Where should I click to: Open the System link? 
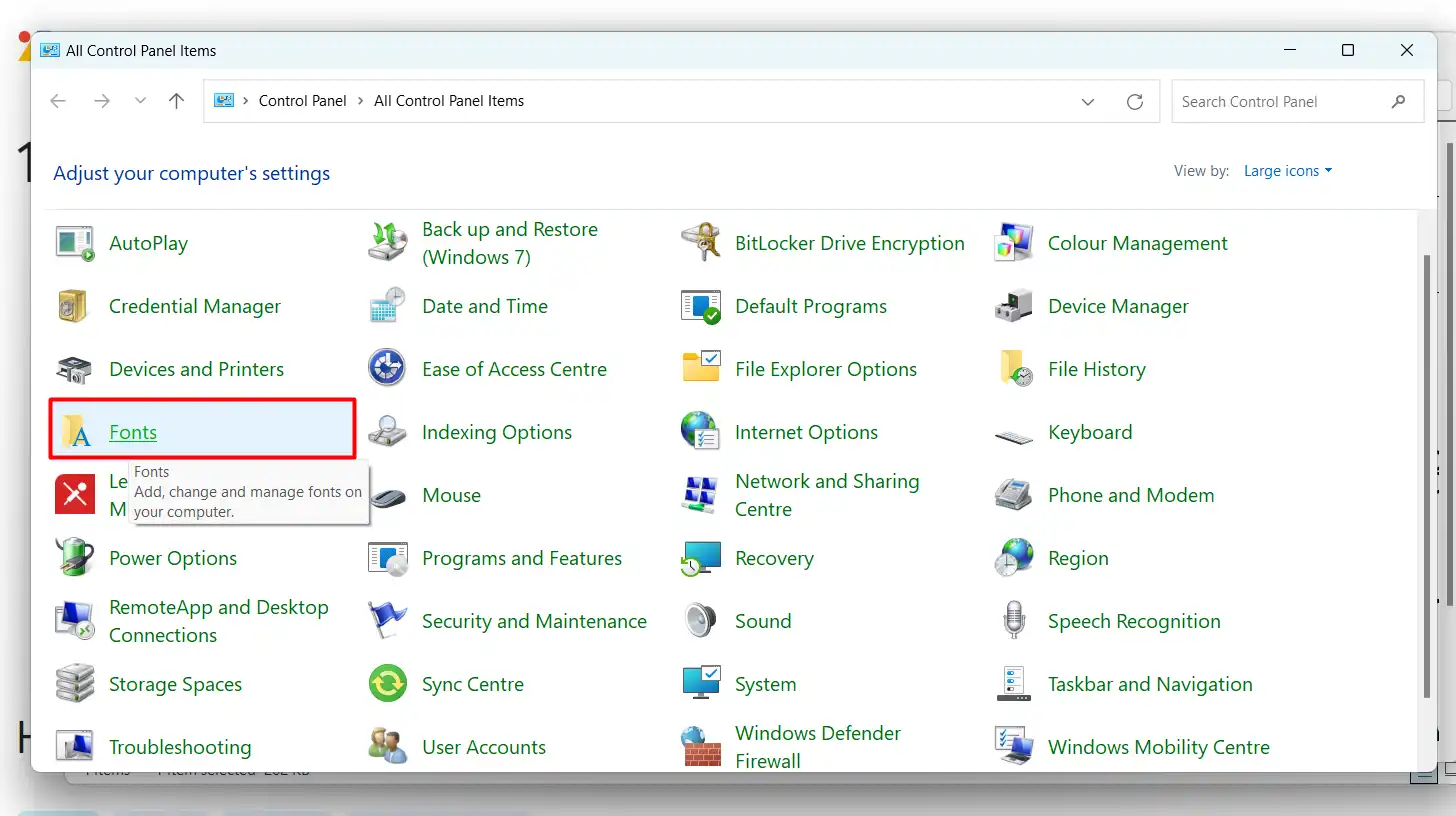click(x=766, y=684)
